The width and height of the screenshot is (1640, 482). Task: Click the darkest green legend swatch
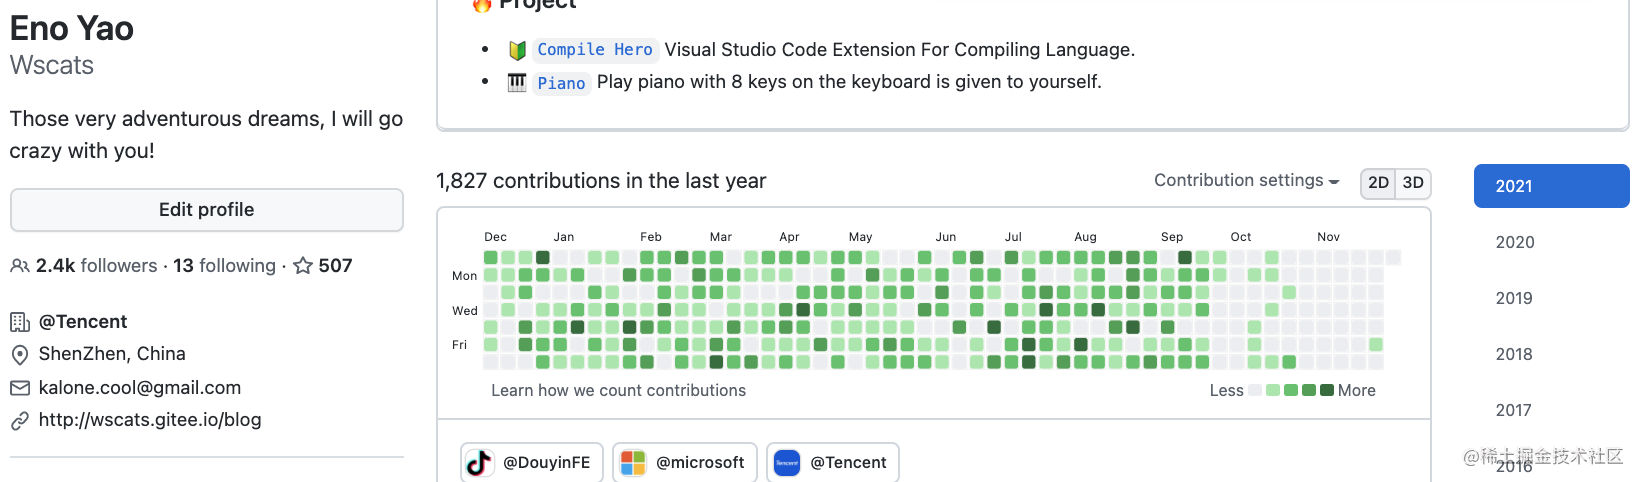click(x=1326, y=391)
